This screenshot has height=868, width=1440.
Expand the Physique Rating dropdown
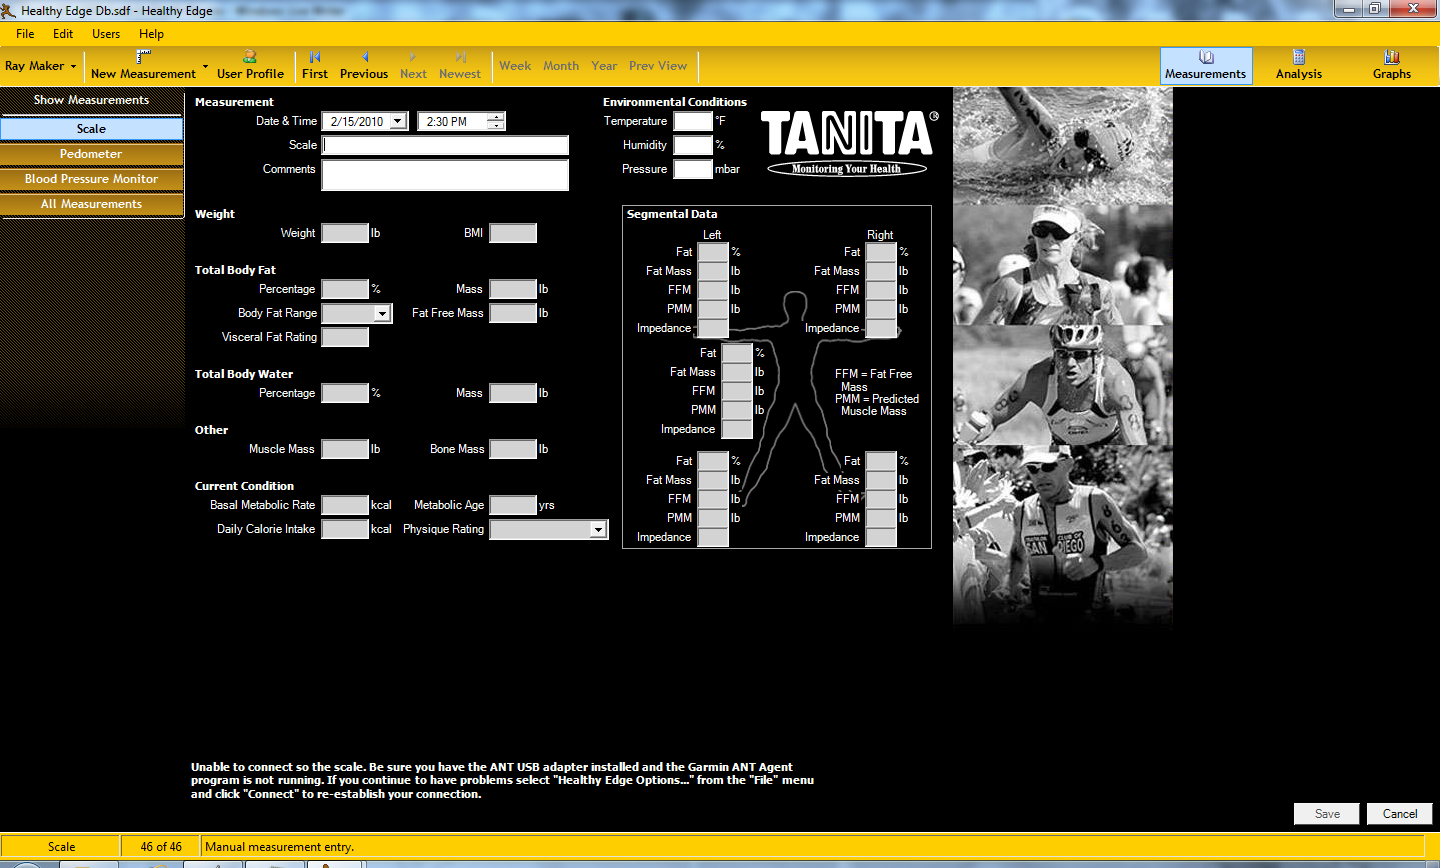click(x=598, y=529)
